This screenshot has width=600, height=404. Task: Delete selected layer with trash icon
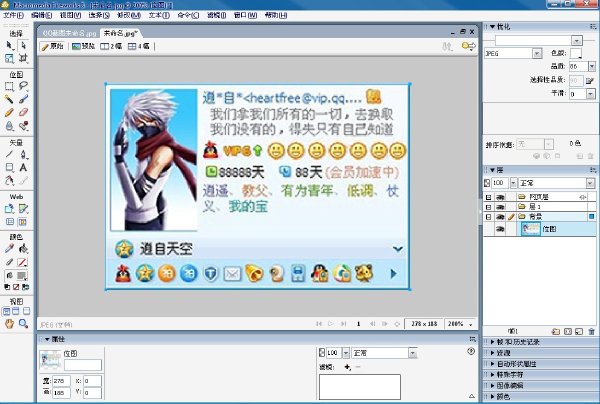592,331
